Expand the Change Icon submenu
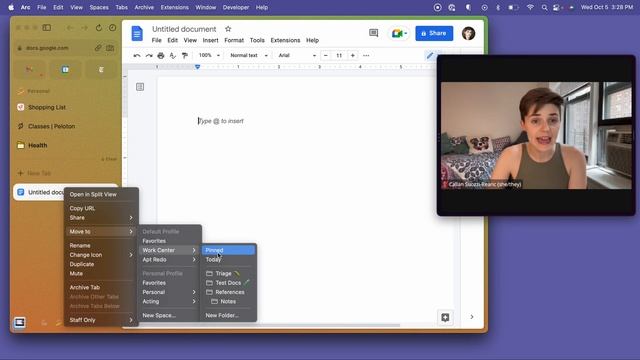Viewport: 640px width, 360px height. pyautogui.click(x=101, y=255)
